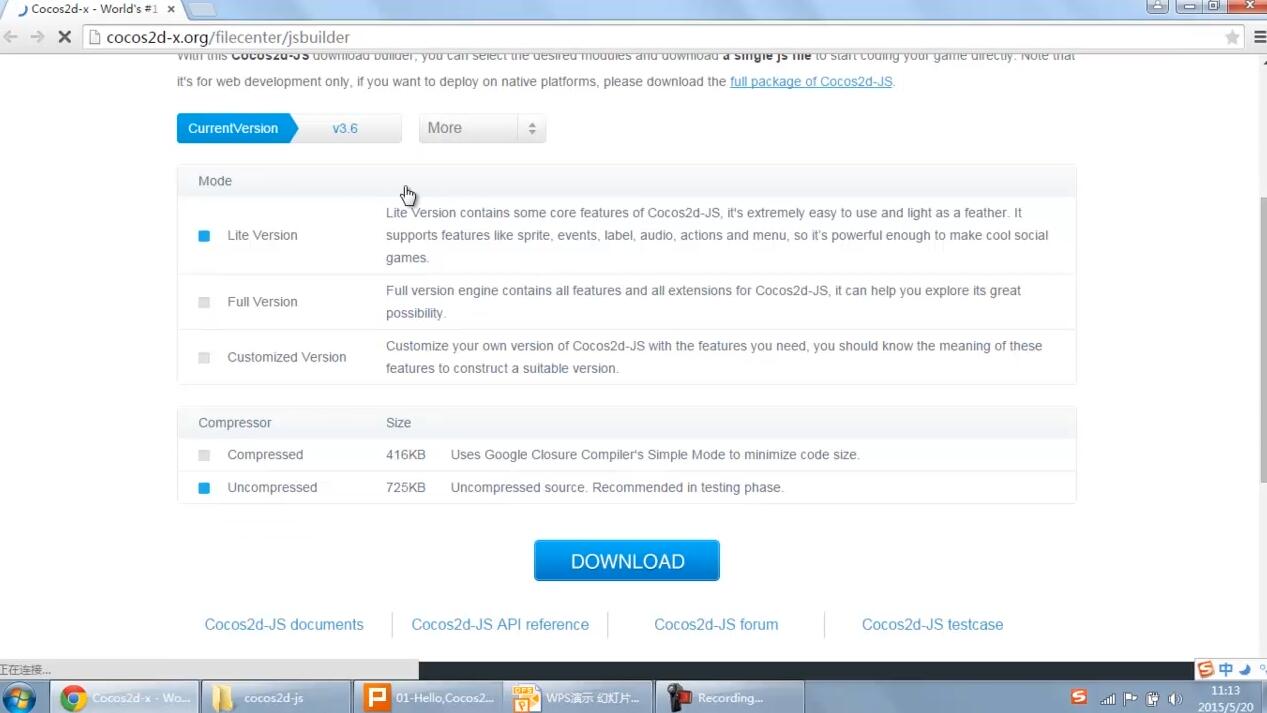1267x713 pixels.
Task: Select the v3.6 version tab
Action: (346, 128)
